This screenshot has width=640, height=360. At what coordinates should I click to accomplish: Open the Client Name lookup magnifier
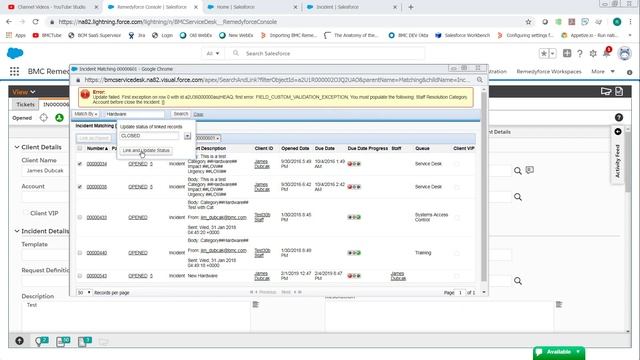tap(518, 171)
